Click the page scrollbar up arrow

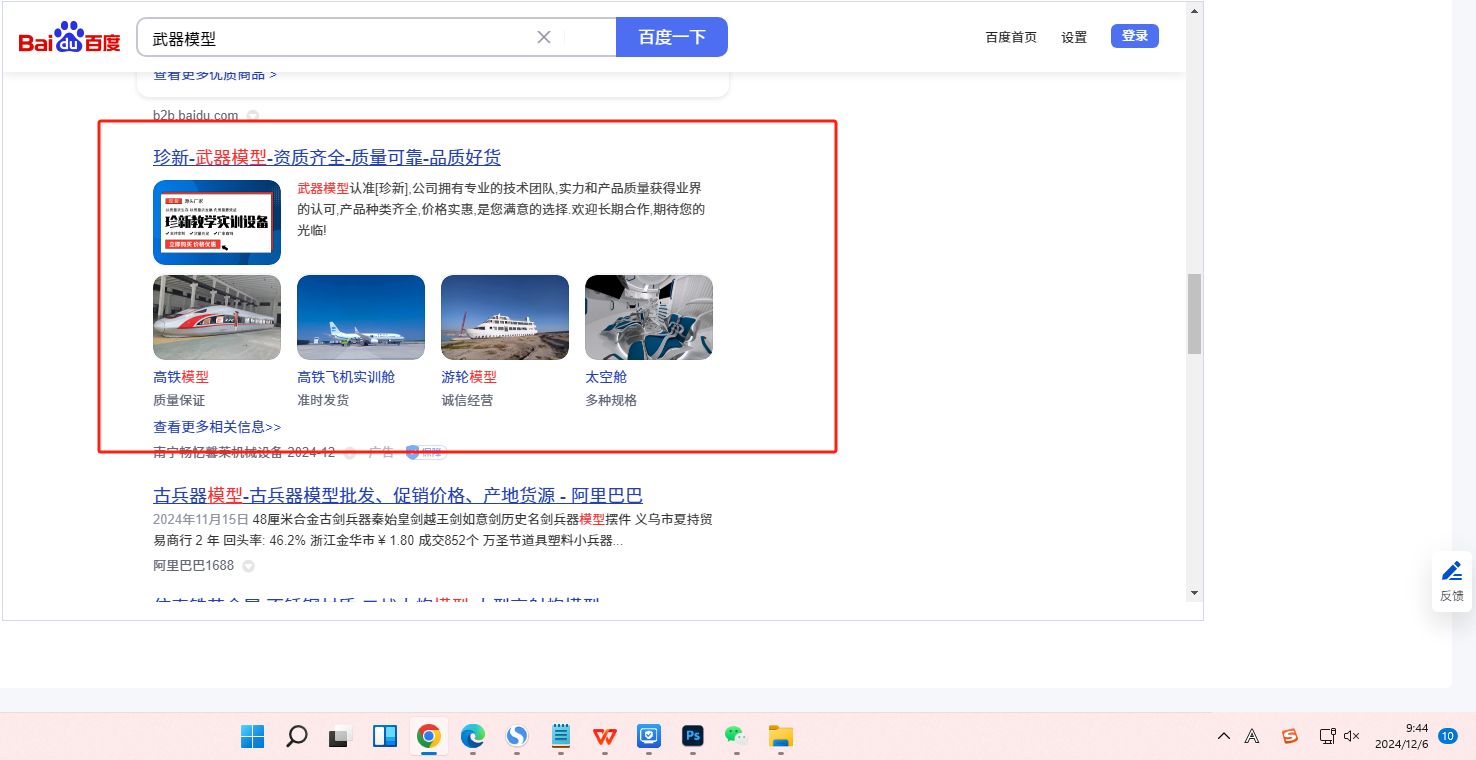click(1194, 11)
